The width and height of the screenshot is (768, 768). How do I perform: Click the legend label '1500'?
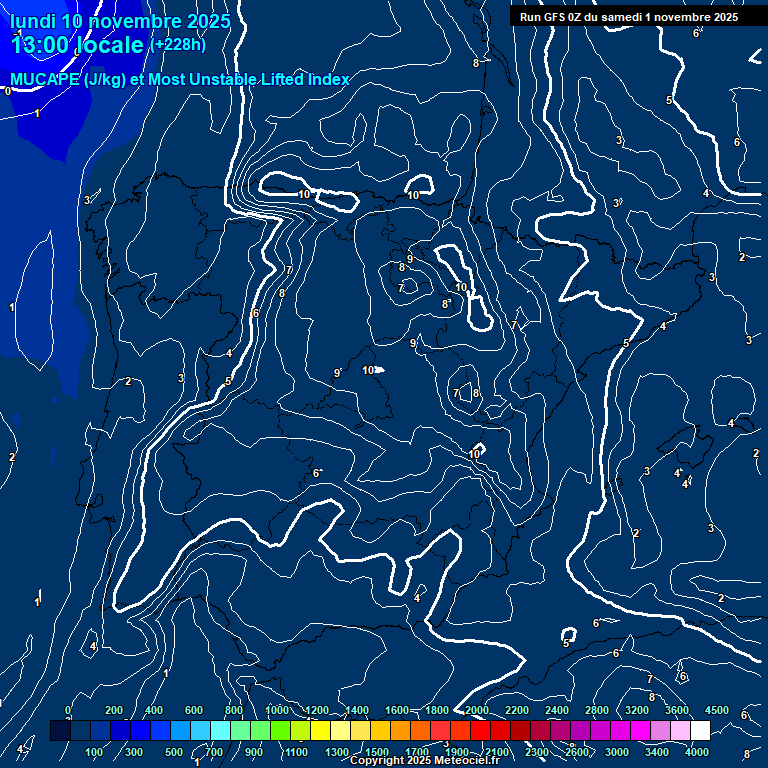[x=377, y=752]
